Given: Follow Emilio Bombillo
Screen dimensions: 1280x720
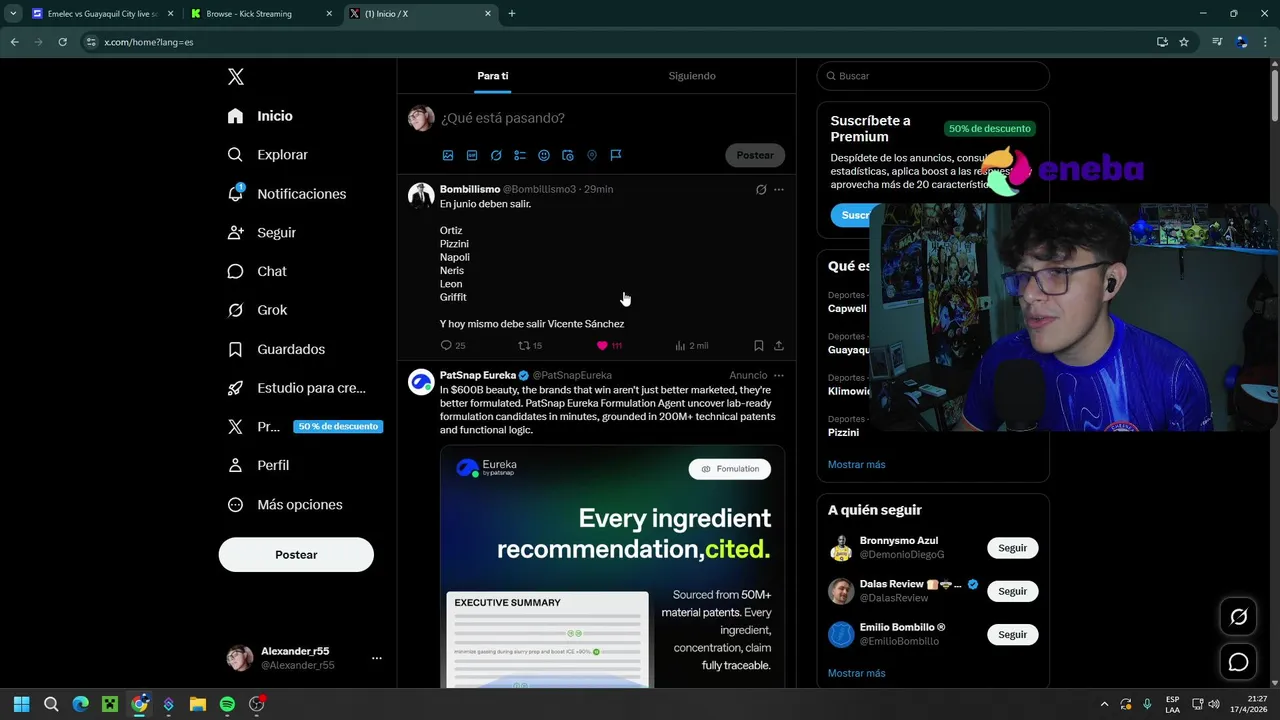Looking at the screenshot, I should [1012, 634].
